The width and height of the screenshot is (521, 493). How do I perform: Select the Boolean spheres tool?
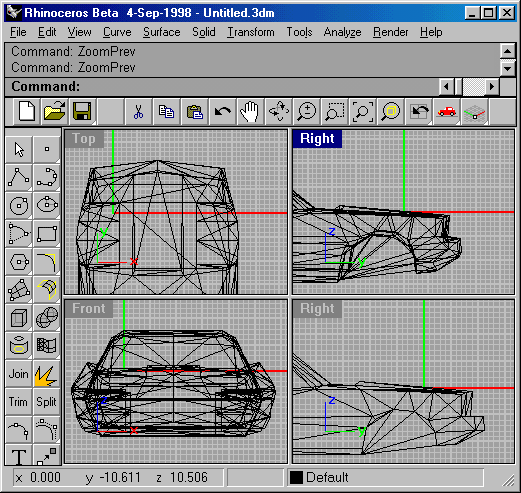click(47, 317)
